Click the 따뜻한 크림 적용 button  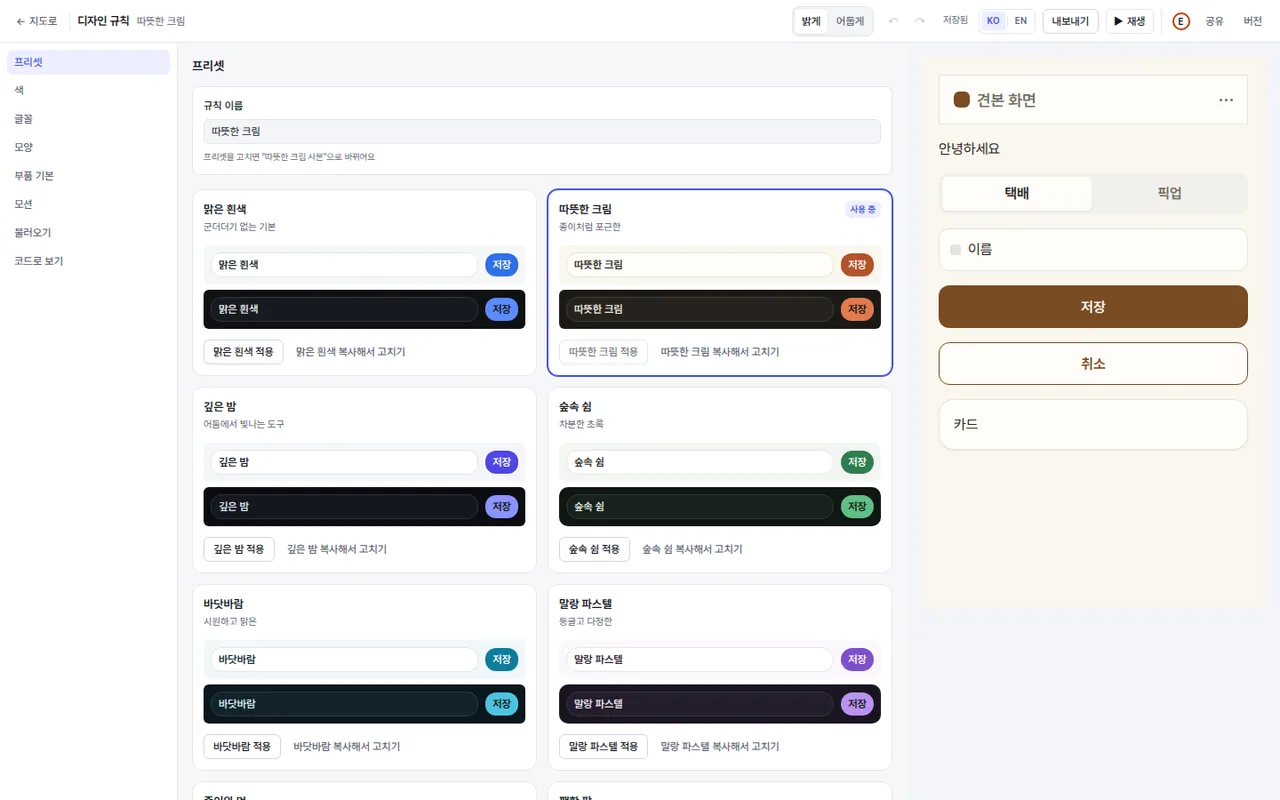[x=603, y=352]
